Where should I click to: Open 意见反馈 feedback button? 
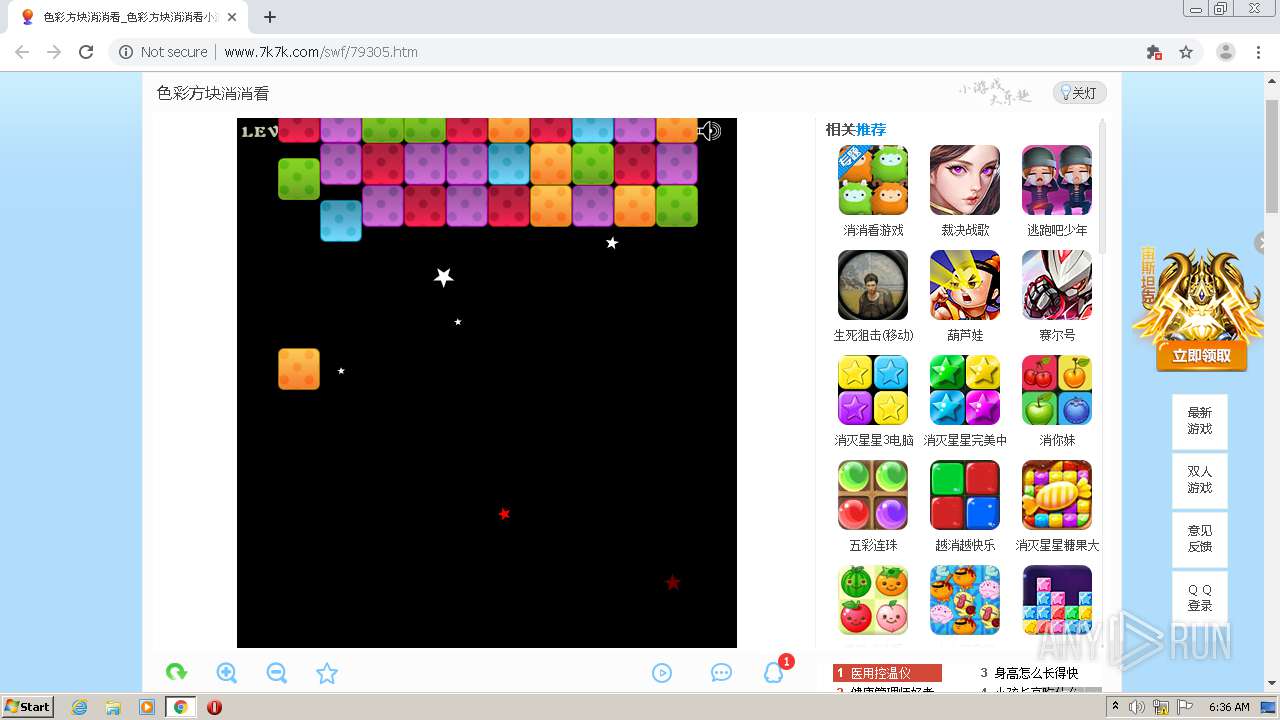point(1200,539)
